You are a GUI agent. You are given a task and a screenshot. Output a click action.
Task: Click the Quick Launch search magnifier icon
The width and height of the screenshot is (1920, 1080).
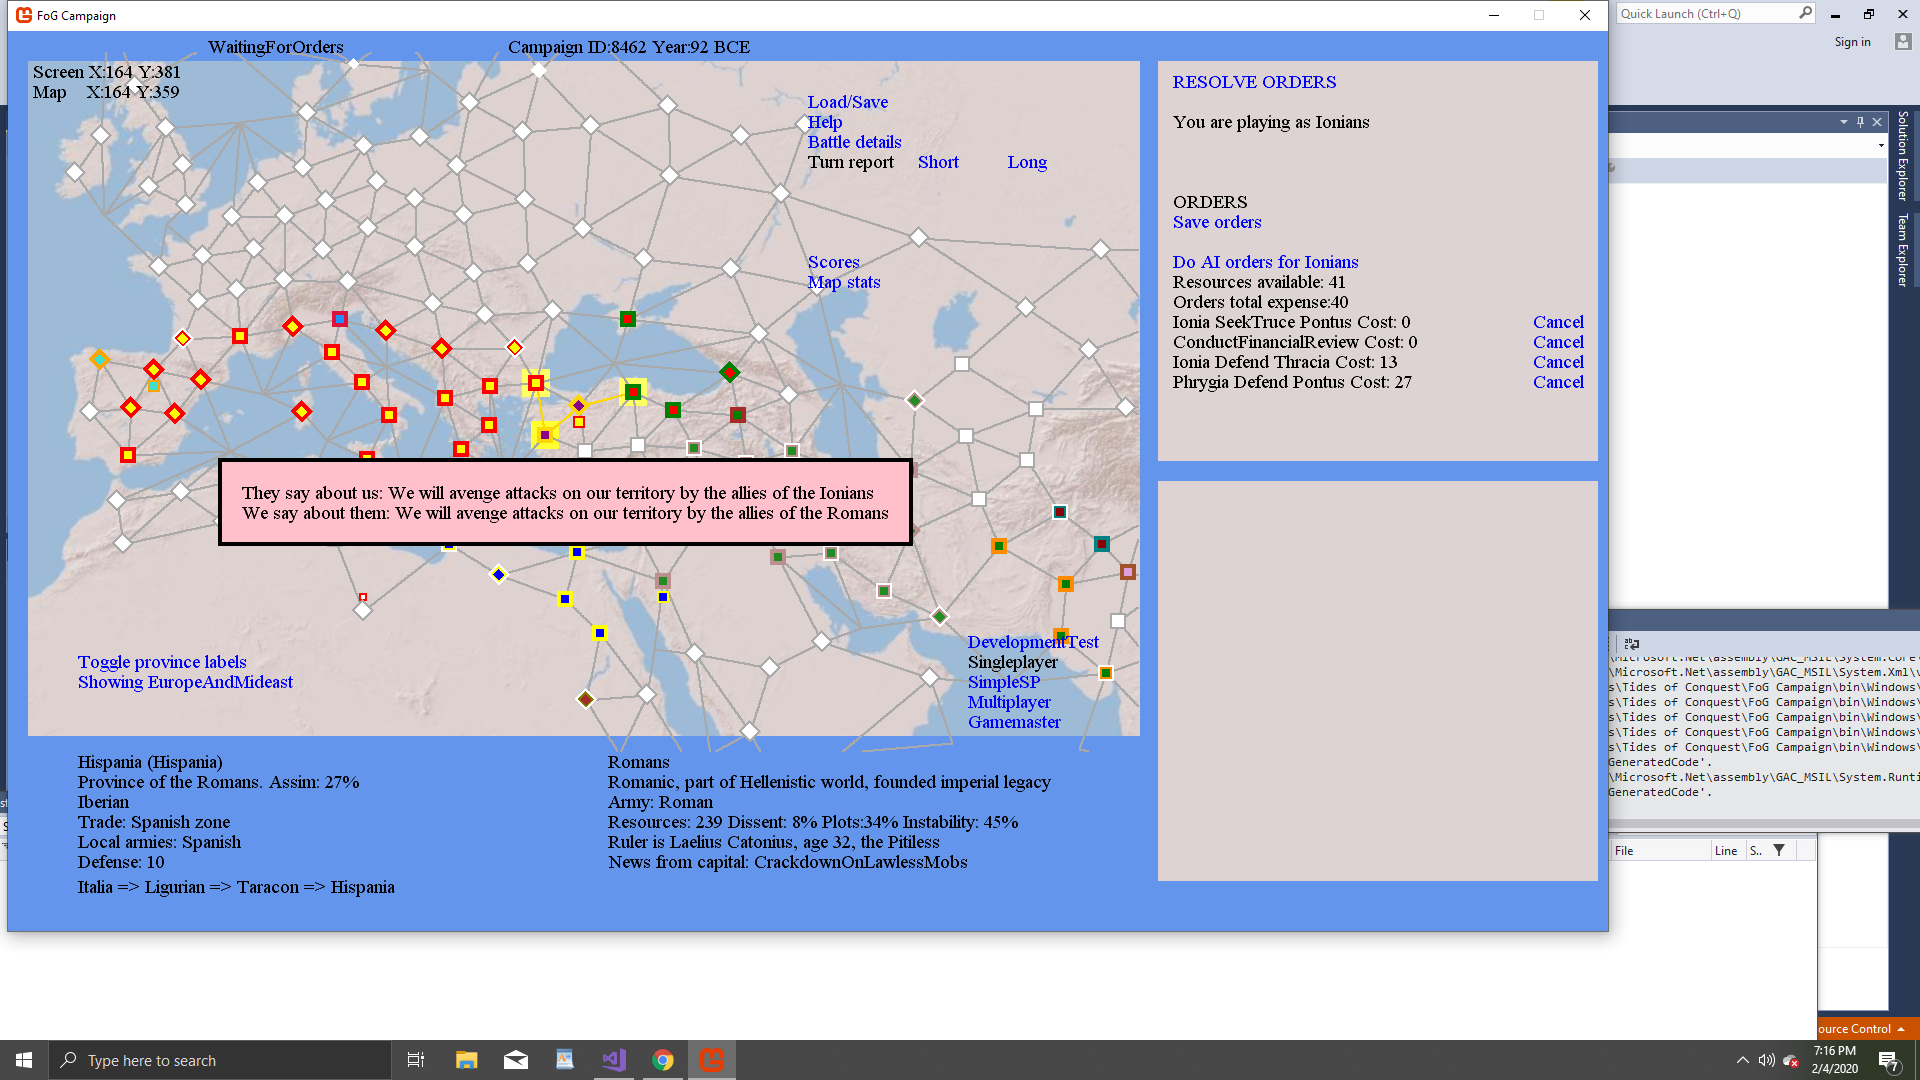click(1805, 13)
